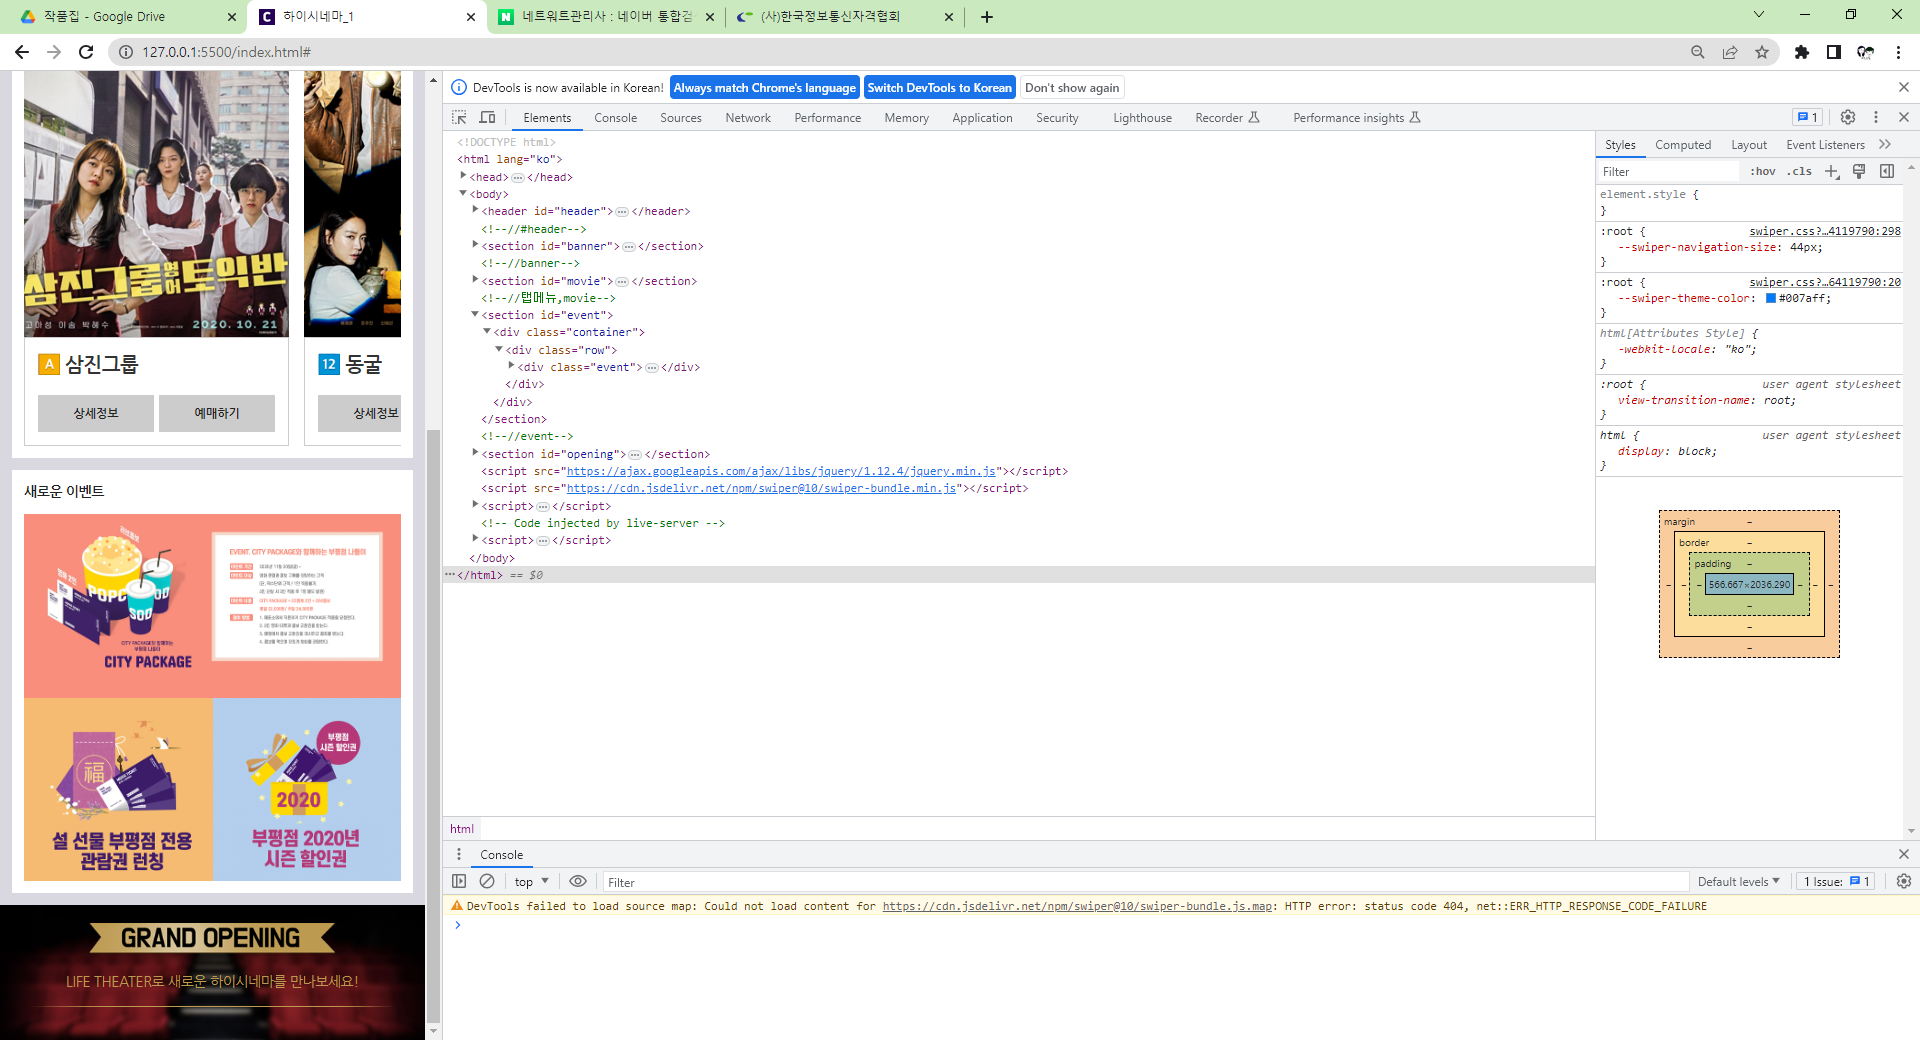
Task: Collapse the body element node
Action: [x=463, y=193]
